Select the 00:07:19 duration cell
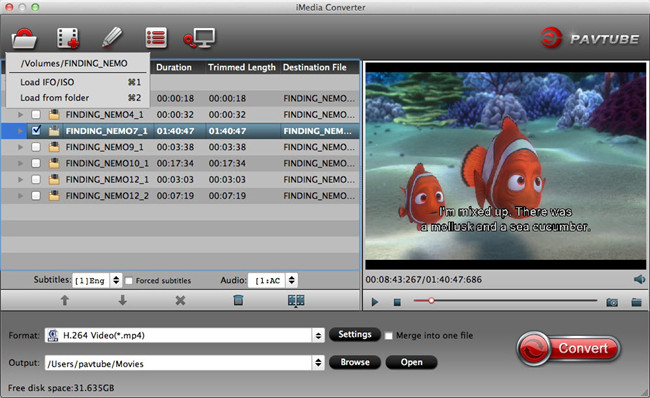The image size is (650, 398). [175, 196]
